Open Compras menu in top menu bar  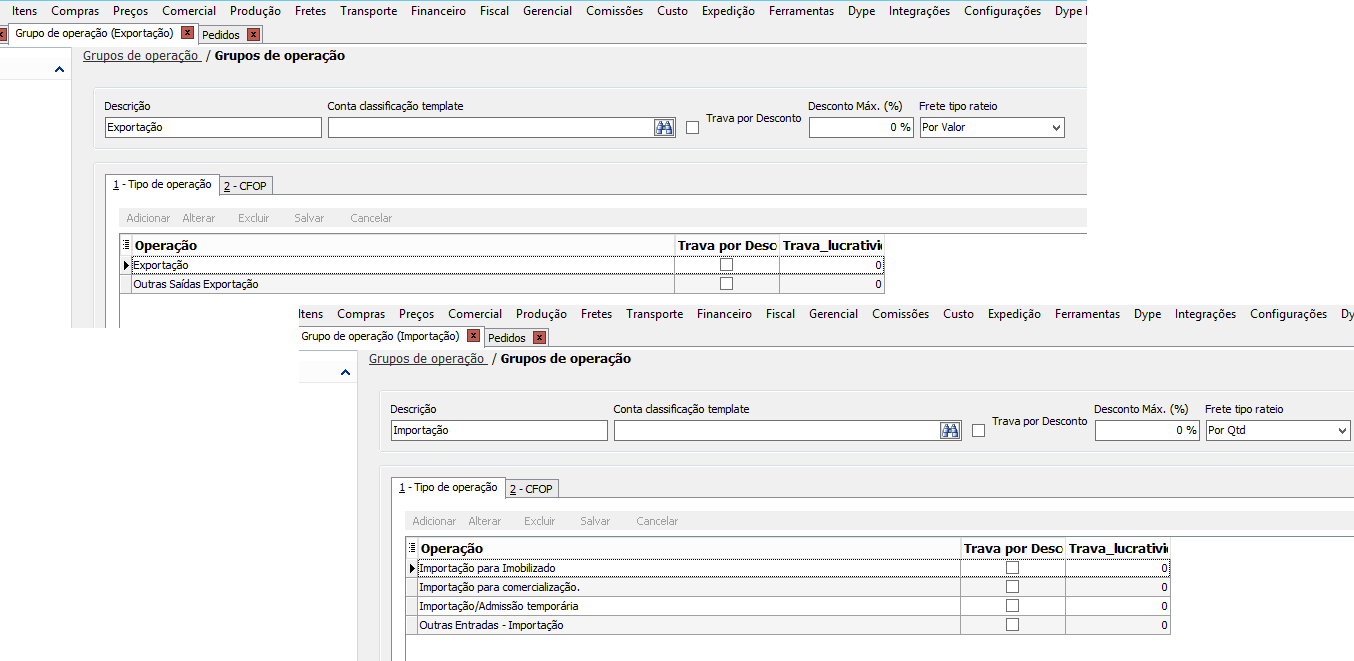point(75,11)
